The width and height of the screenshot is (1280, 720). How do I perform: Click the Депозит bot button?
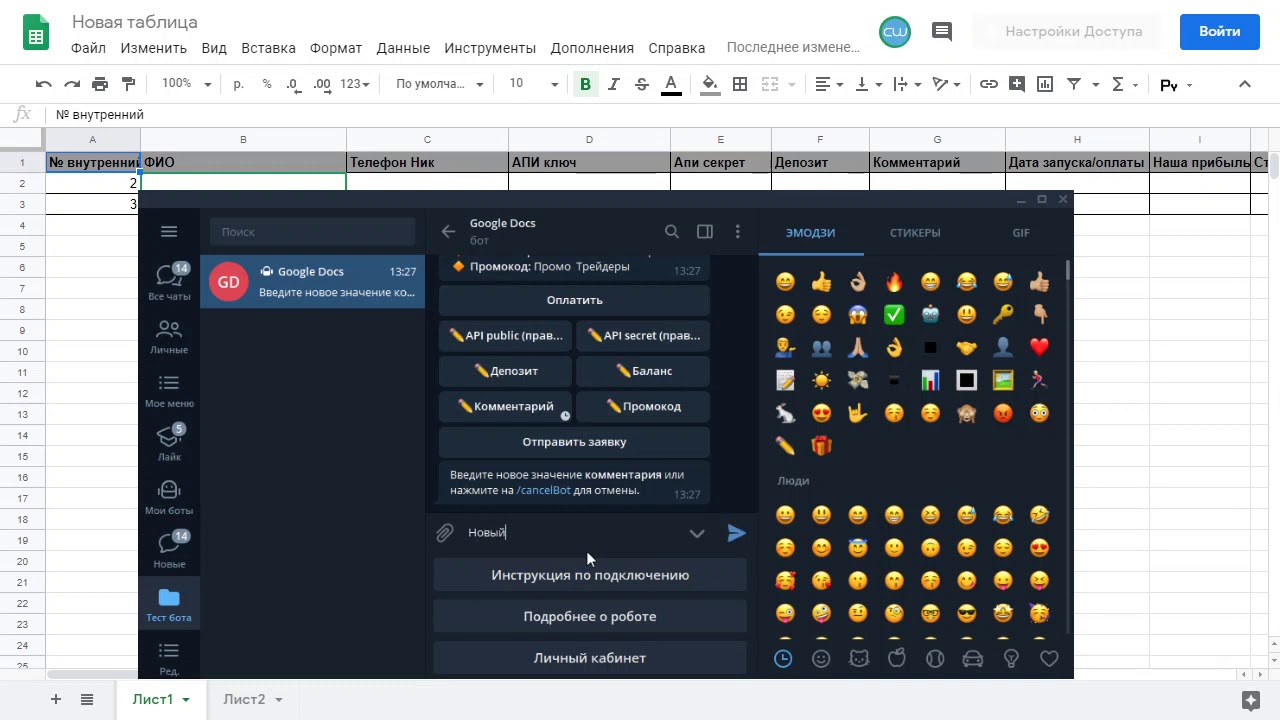pos(505,371)
